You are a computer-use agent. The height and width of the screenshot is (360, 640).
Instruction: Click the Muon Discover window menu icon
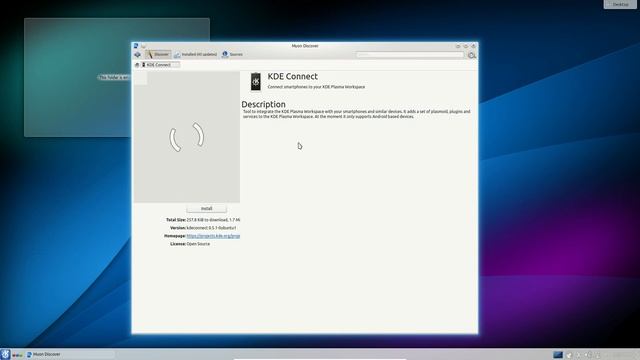click(x=136, y=46)
